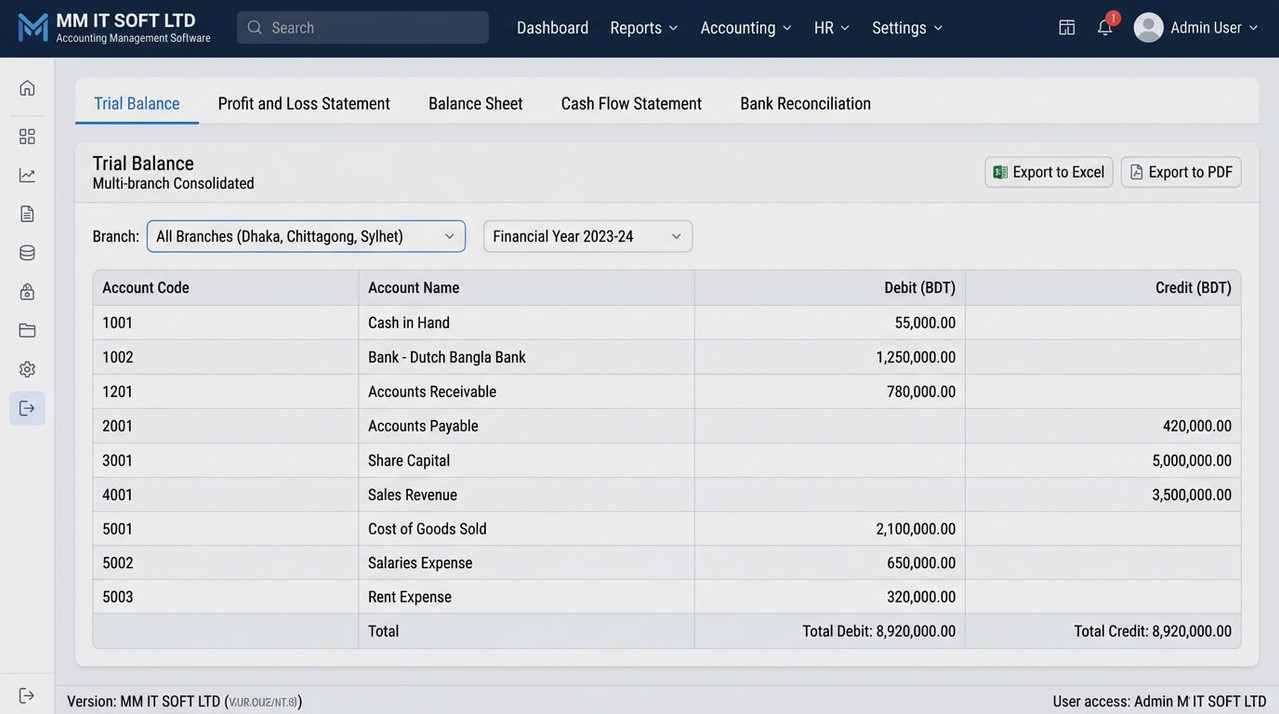This screenshot has height=714, width=1279.
Task: Click the document icon in sidebar
Action: coord(27,214)
